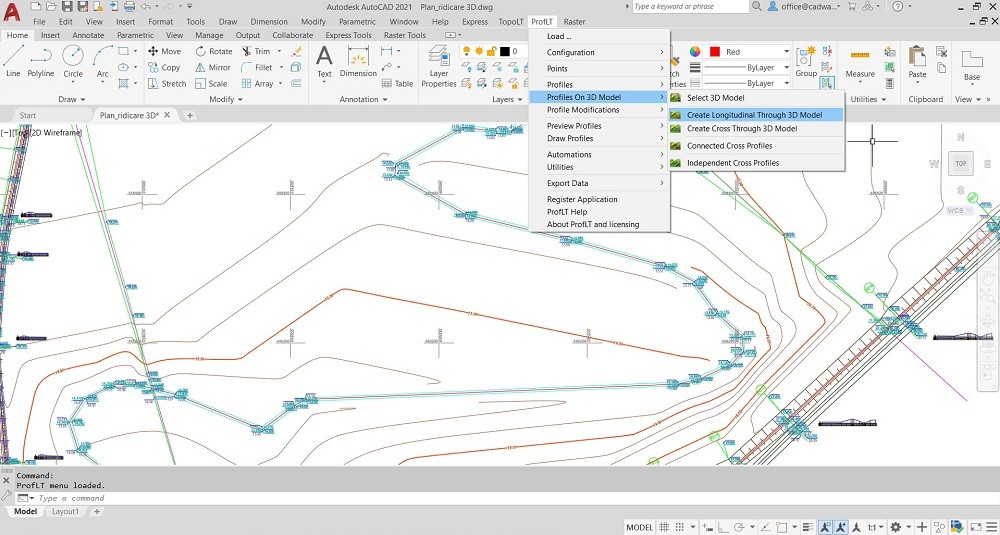The height and width of the screenshot is (535, 1000).
Task: Click the Scale tool
Action: click(211, 83)
